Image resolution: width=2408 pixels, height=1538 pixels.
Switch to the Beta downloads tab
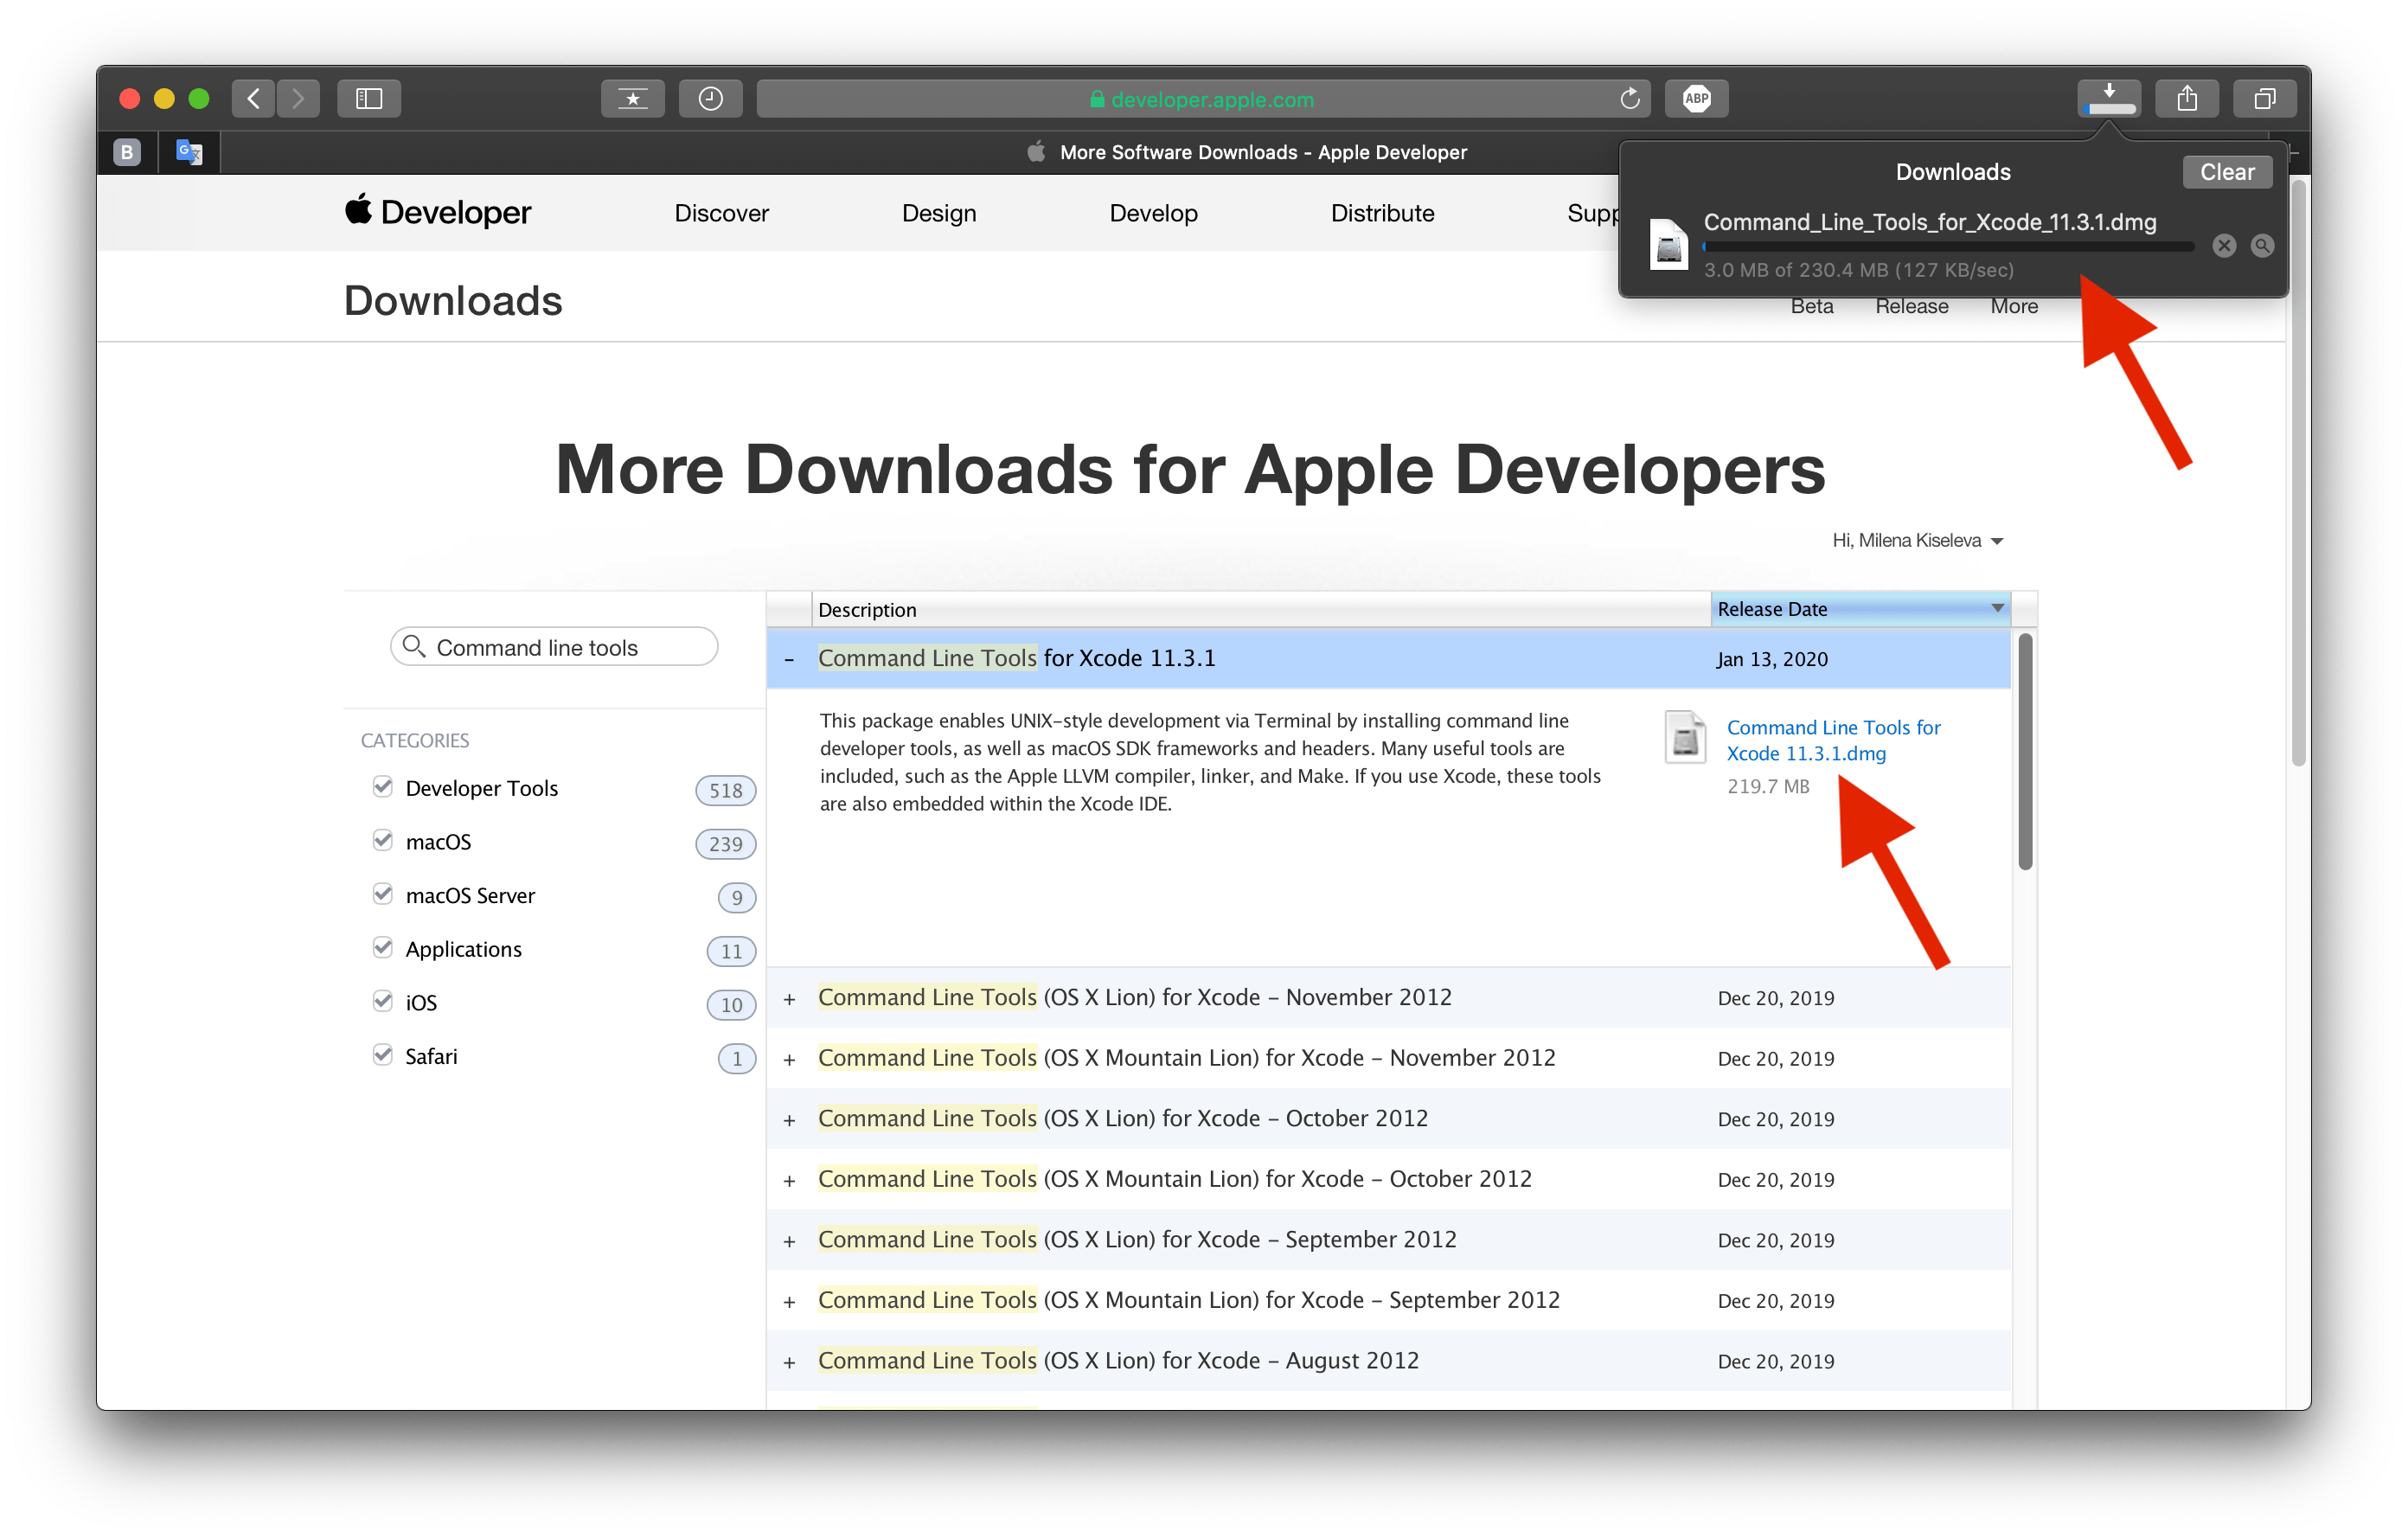pyautogui.click(x=1811, y=306)
